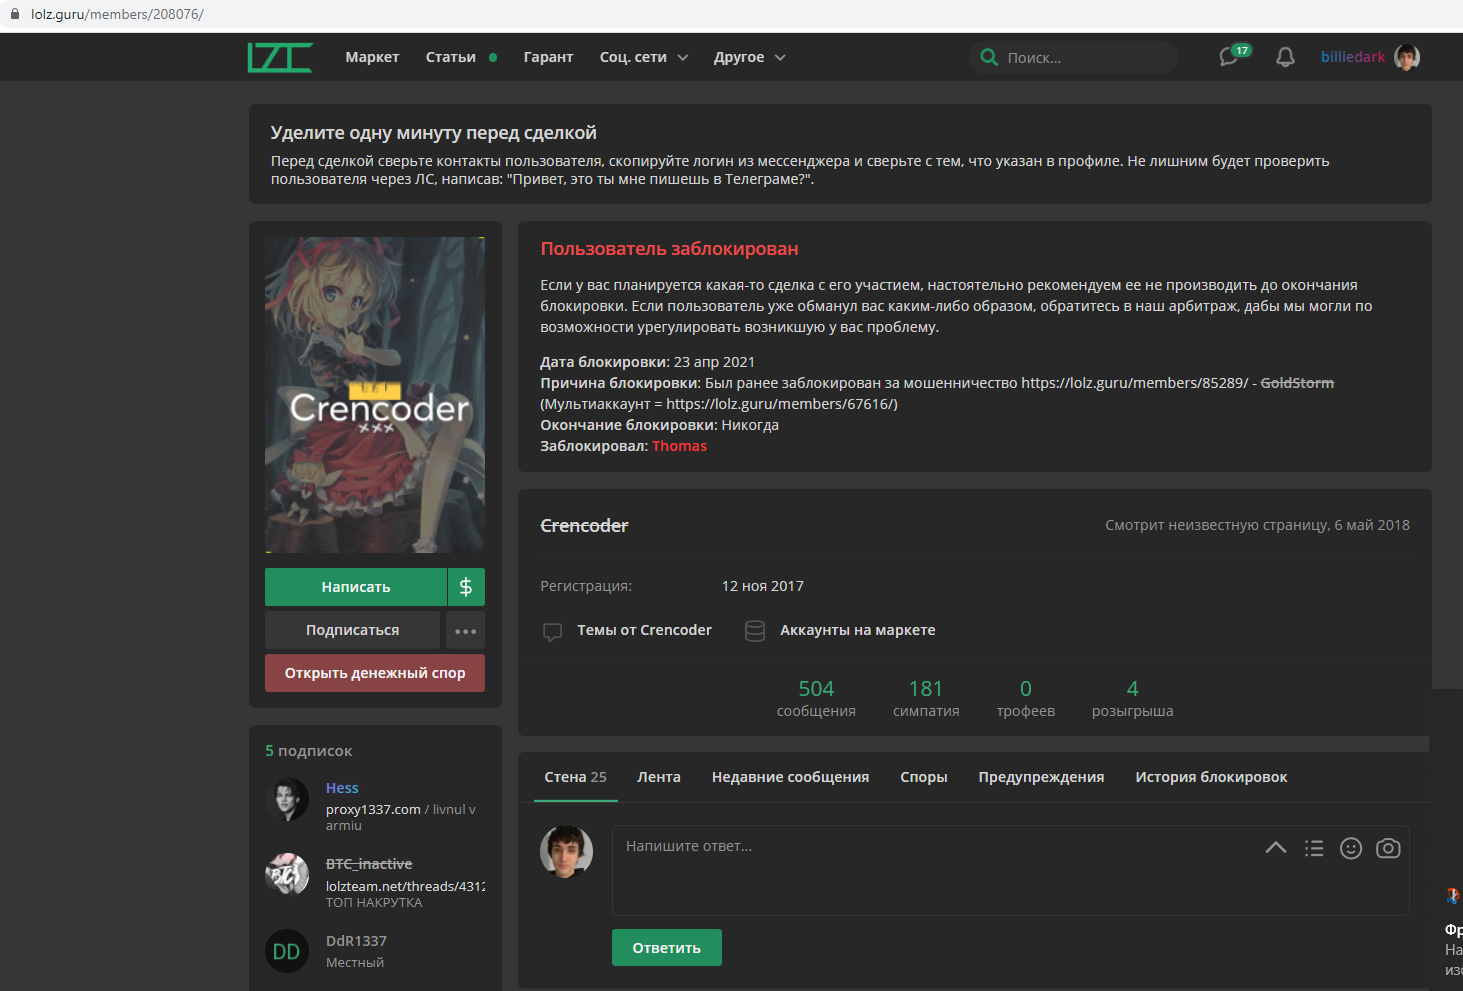Click the LZT logo in the header
This screenshot has width=1463, height=991.
tap(280, 57)
